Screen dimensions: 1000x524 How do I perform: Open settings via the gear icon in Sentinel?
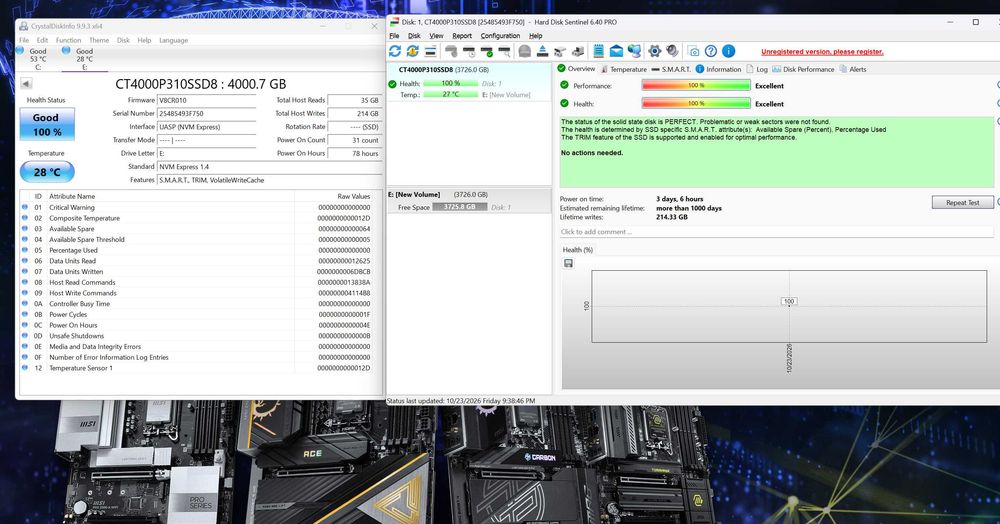coord(654,51)
